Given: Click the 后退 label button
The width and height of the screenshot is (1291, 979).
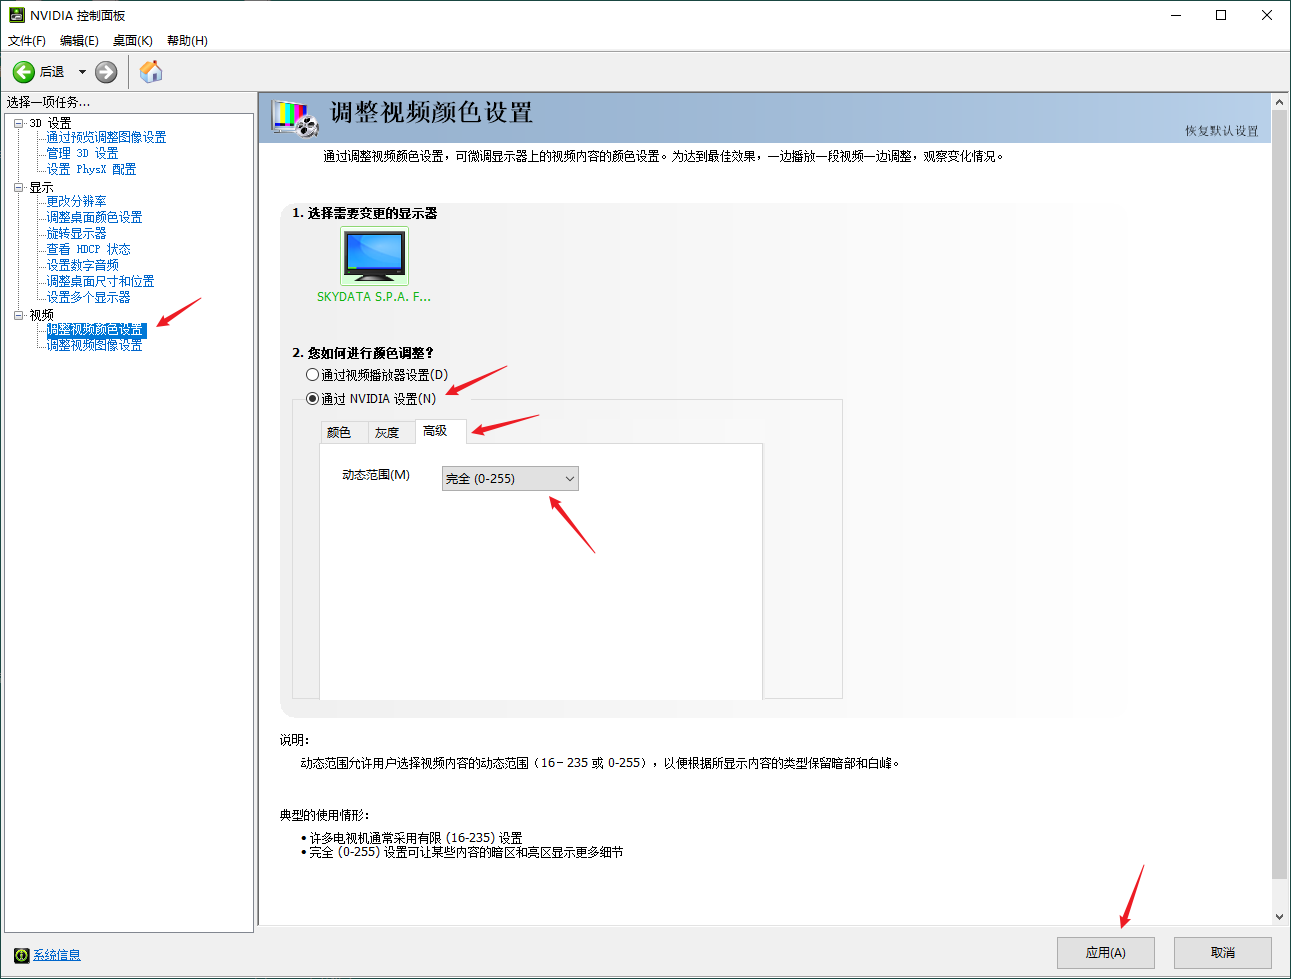Looking at the screenshot, I should click(52, 72).
